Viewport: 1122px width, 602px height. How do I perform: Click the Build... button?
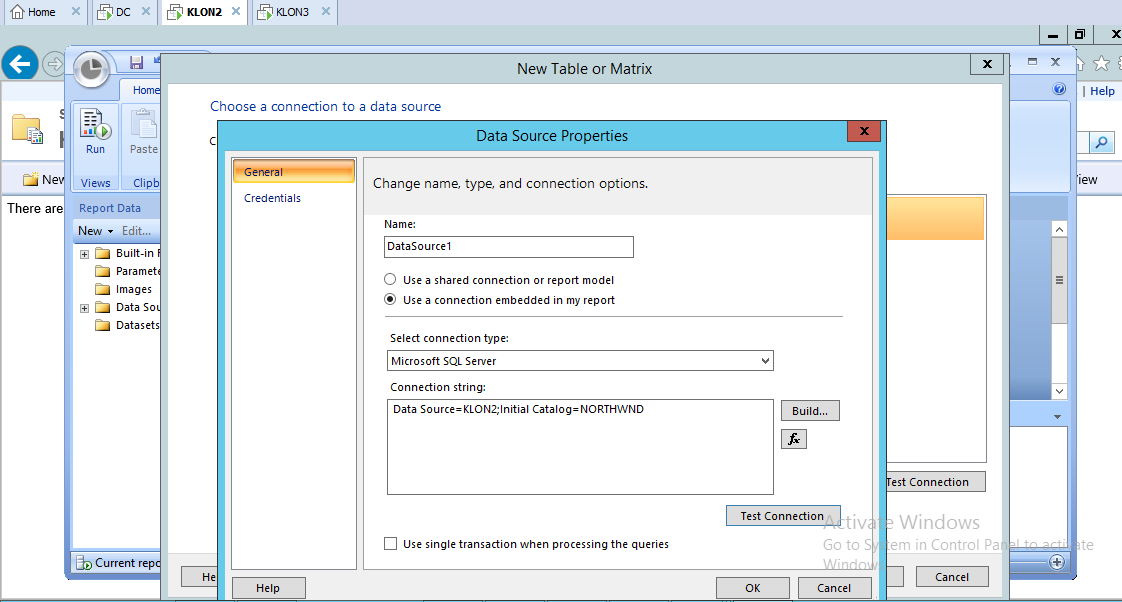[809, 411]
